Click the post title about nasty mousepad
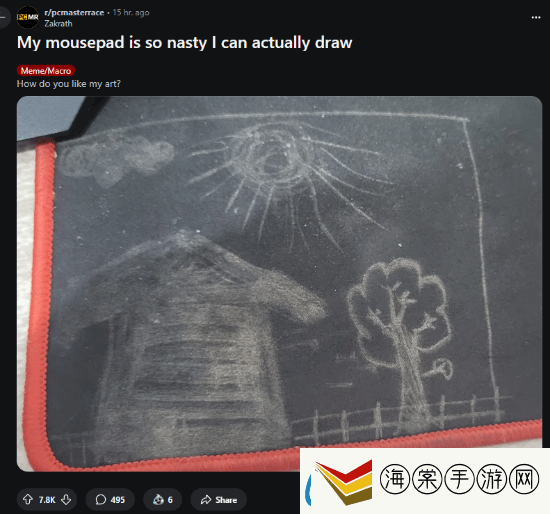Viewport: 550px width, 514px height. pyautogui.click(x=185, y=42)
